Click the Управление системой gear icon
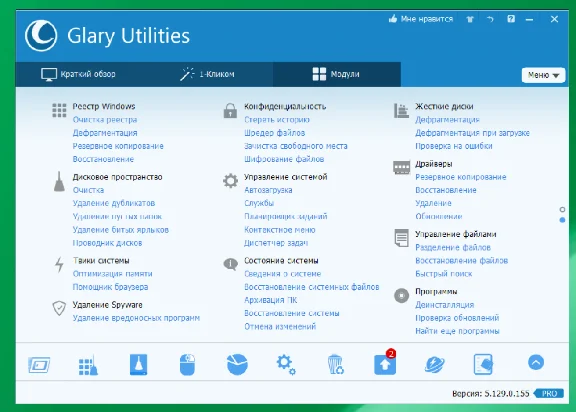Image resolution: width=576 pixels, height=412 pixels. click(230, 181)
